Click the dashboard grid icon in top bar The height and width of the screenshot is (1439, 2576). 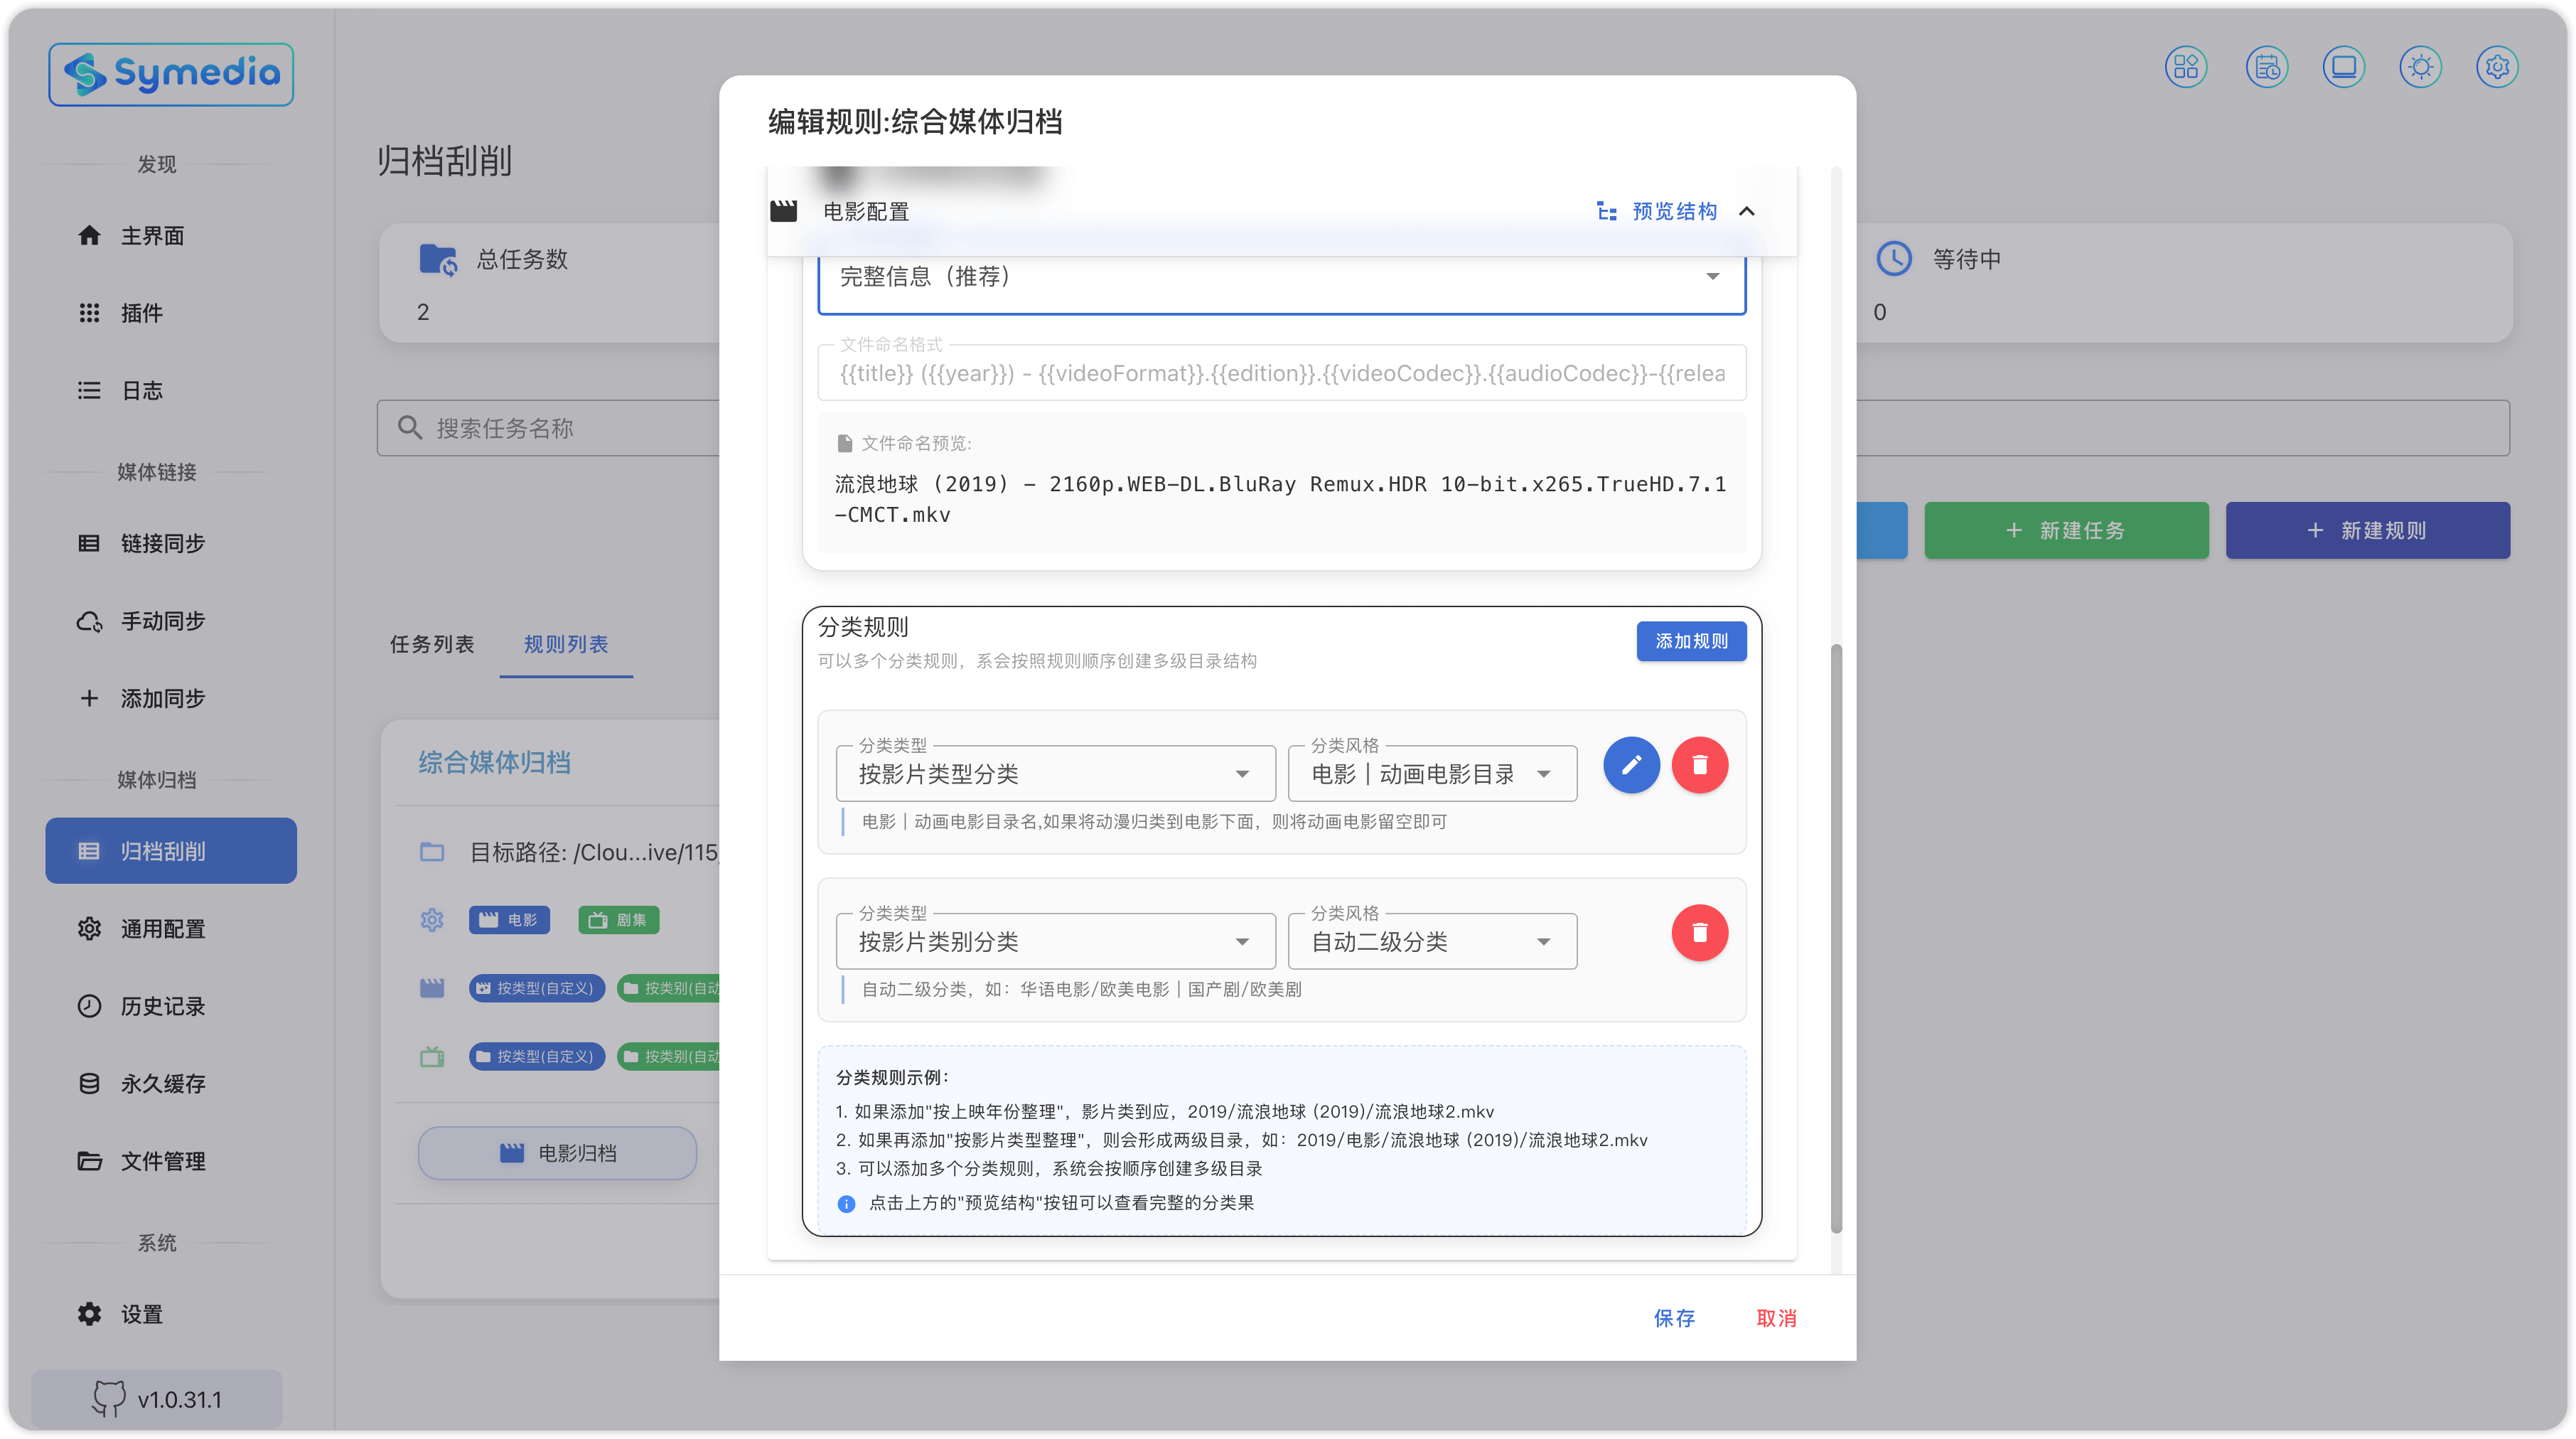2186,67
